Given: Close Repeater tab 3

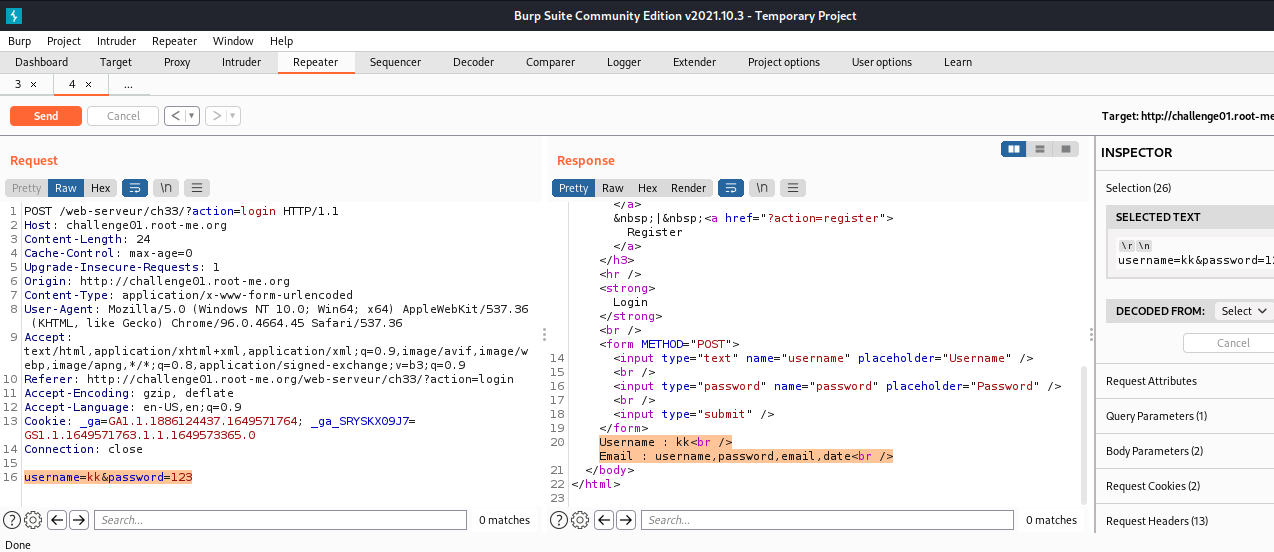Looking at the screenshot, I should coord(33,85).
